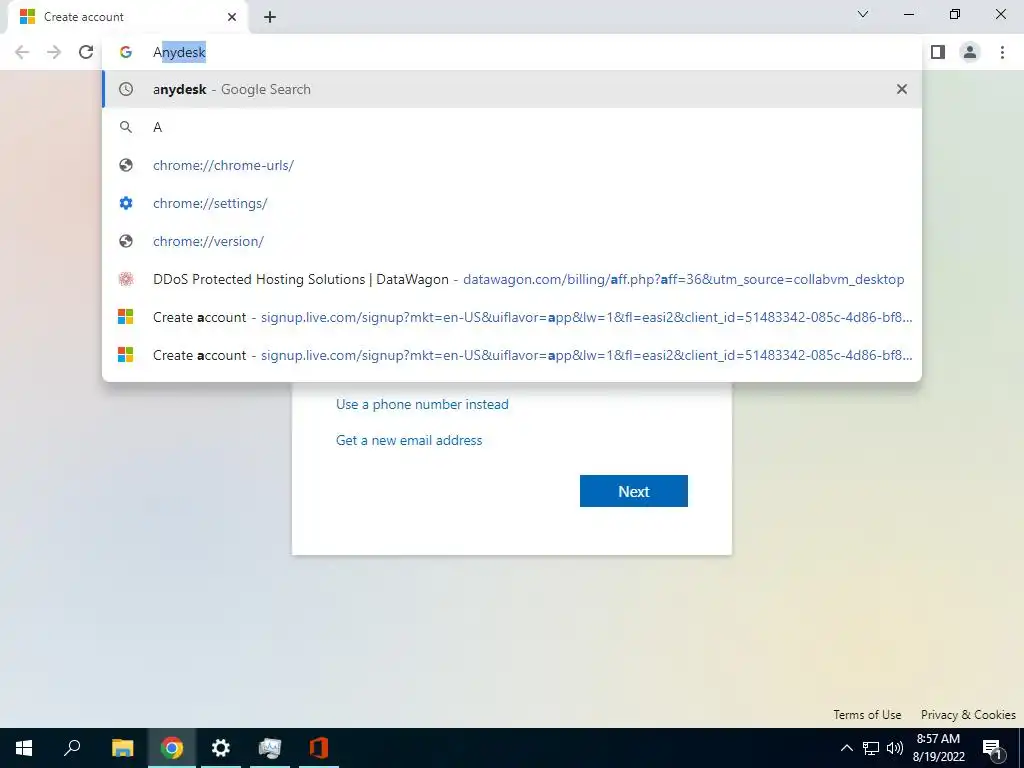Click the Google icon in the omnibox
The height and width of the screenshot is (768, 1024).
point(126,52)
